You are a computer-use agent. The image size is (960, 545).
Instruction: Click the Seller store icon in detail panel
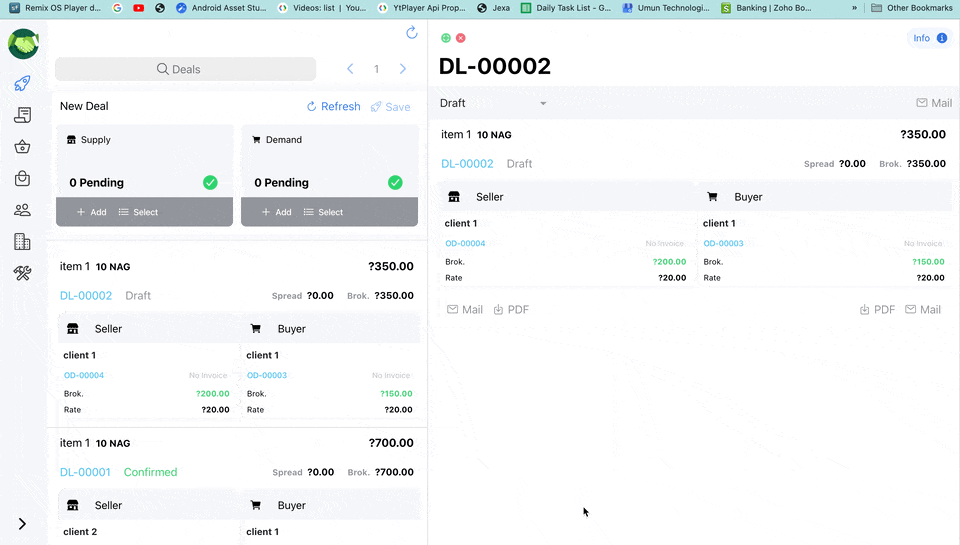tap(454, 197)
